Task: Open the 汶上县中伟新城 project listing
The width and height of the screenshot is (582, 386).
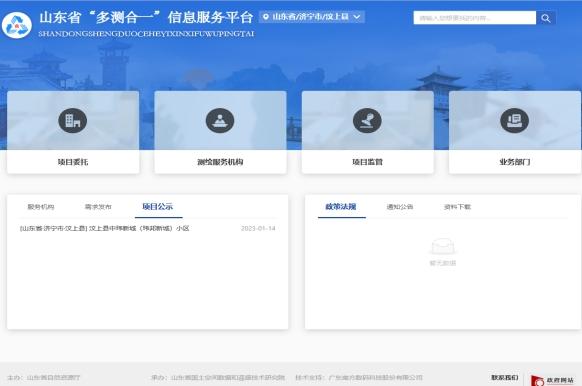Action: coord(105,228)
